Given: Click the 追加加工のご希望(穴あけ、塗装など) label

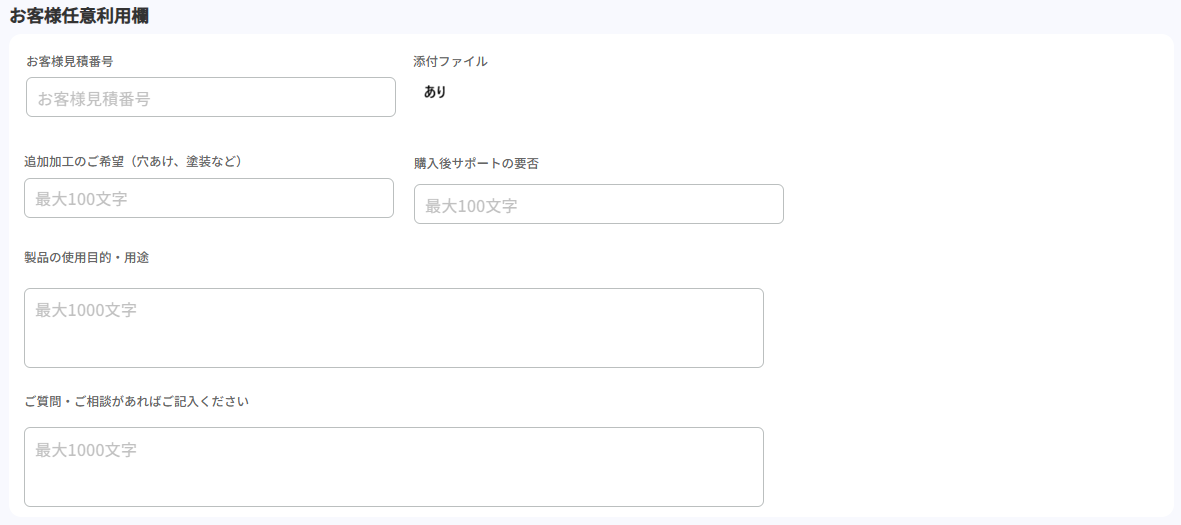Looking at the screenshot, I should (x=134, y=160).
